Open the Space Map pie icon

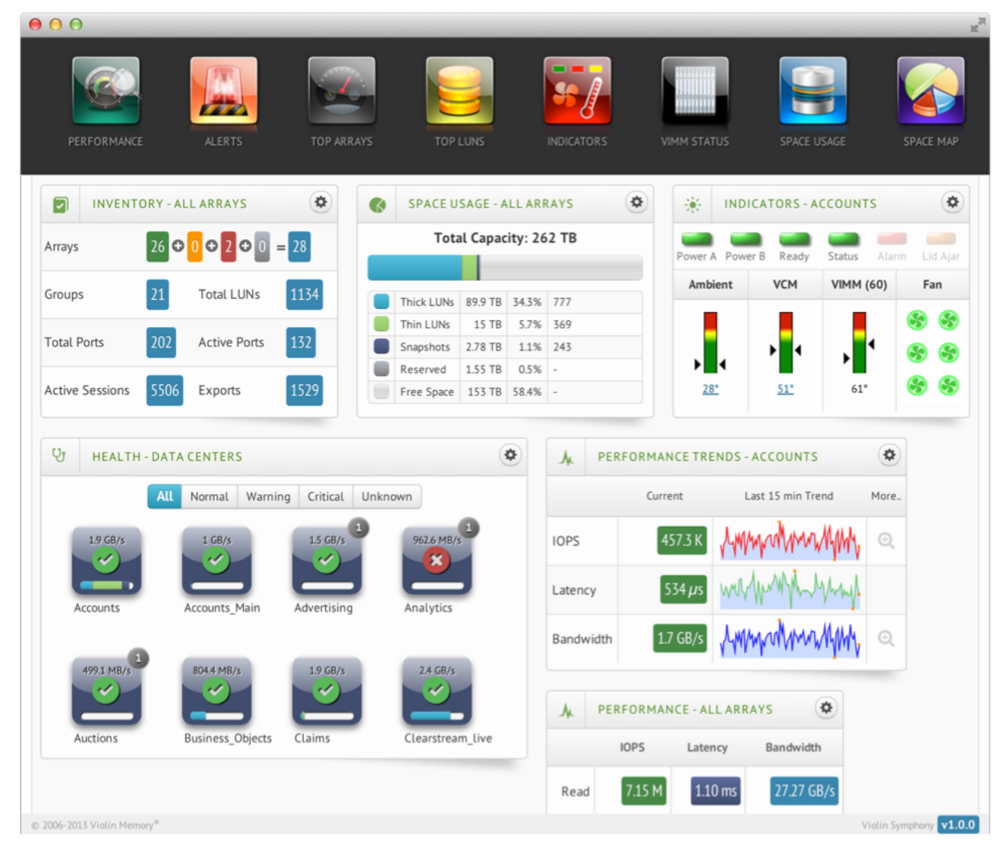pyautogui.click(x=930, y=91)
